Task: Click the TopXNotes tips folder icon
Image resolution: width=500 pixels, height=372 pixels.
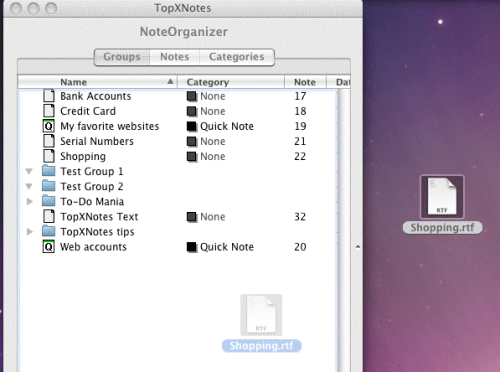Action: (x=49, y=231)
